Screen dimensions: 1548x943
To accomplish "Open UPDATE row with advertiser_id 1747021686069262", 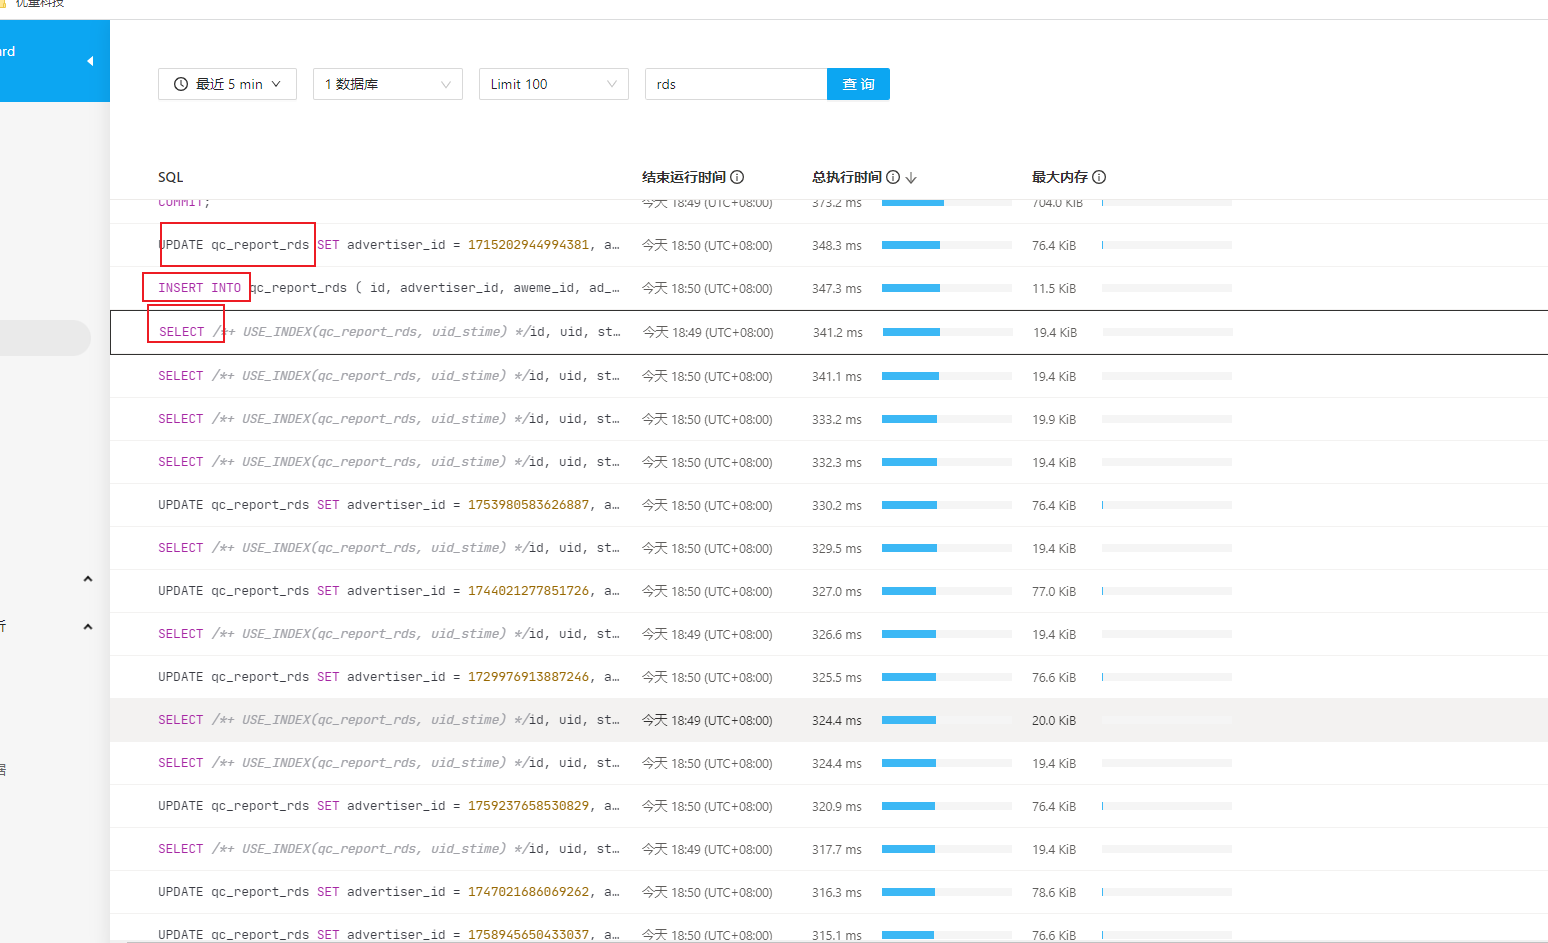I will [829, 892].
